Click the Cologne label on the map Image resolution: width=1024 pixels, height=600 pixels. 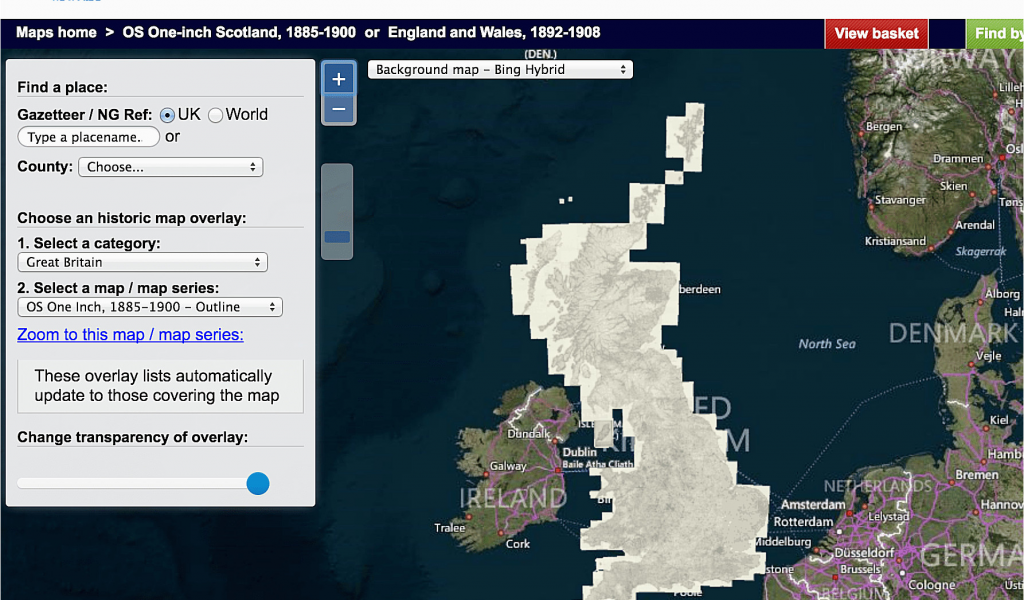(932, 584)
